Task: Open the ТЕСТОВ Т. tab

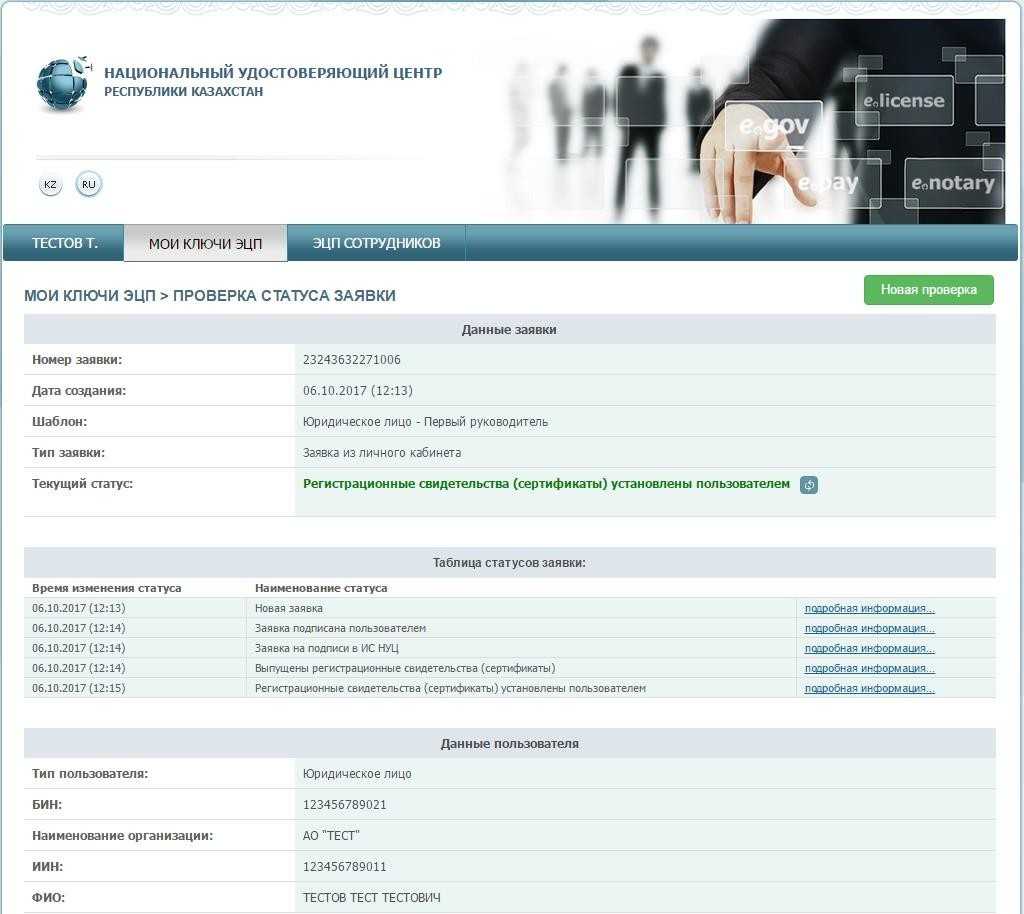Action: [x=64, y=243]
